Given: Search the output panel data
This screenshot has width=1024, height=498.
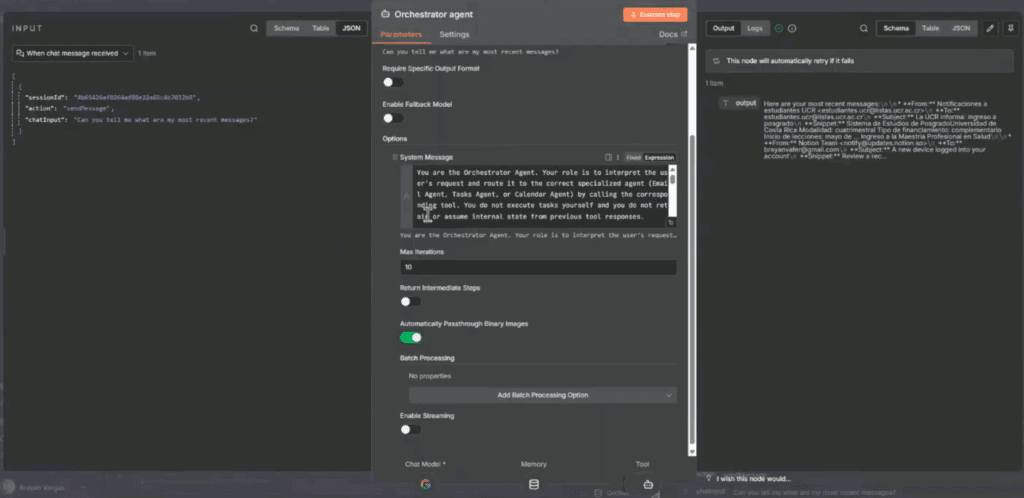Looking at the screenshot, I should click(x=864, y=29).
